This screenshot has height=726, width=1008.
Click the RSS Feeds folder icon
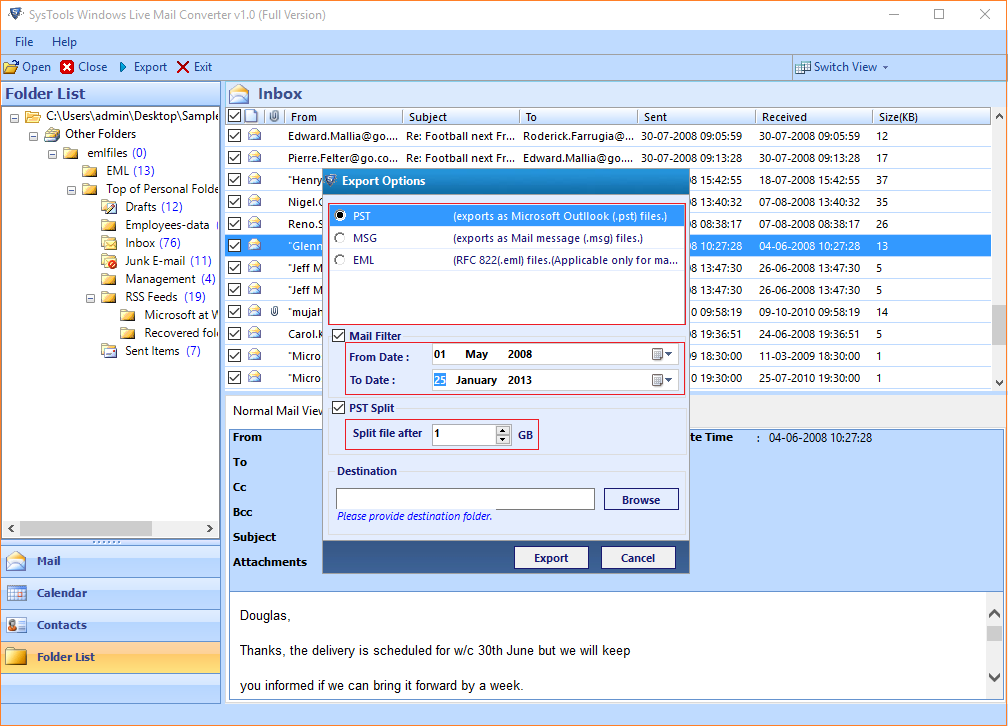tap(109, 297)
